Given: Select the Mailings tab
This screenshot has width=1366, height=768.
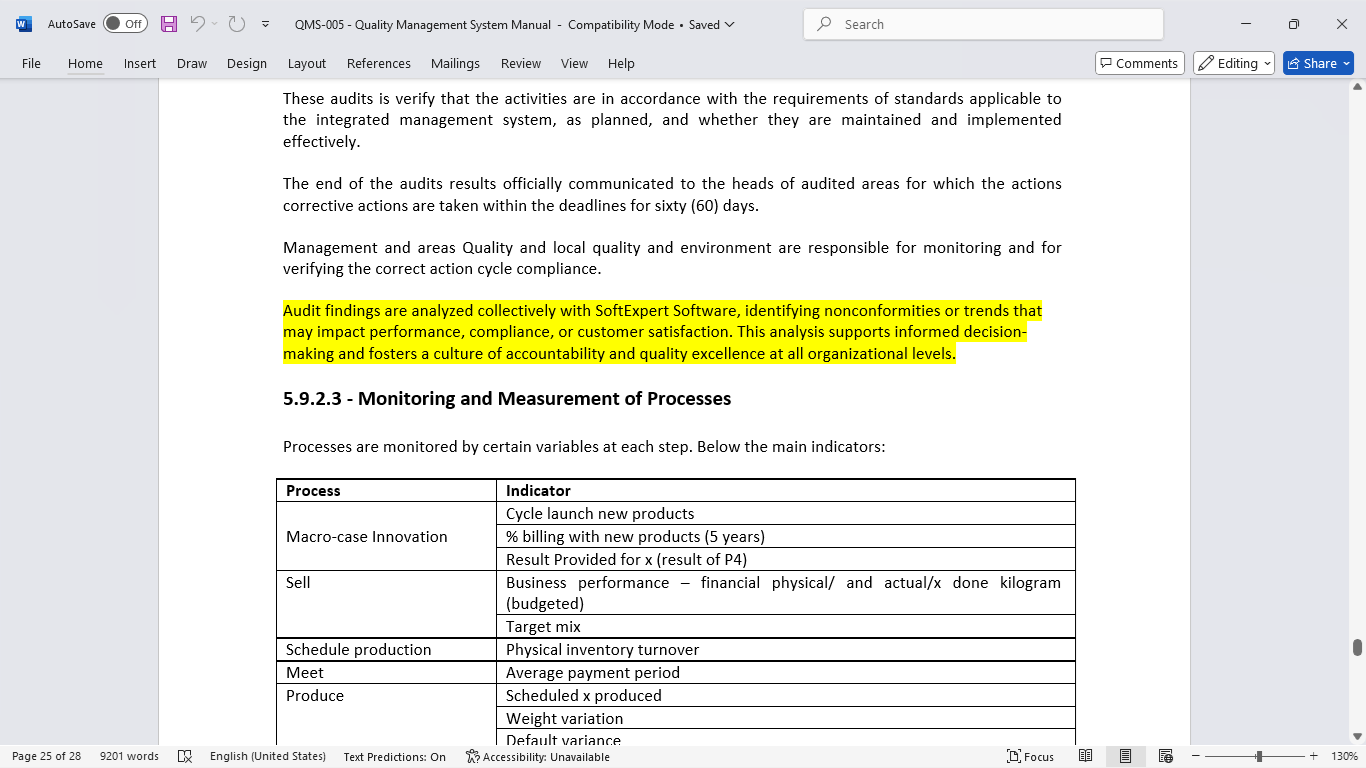Looking at the screenshot, I should pyautogui.click(x=455, y=63).
